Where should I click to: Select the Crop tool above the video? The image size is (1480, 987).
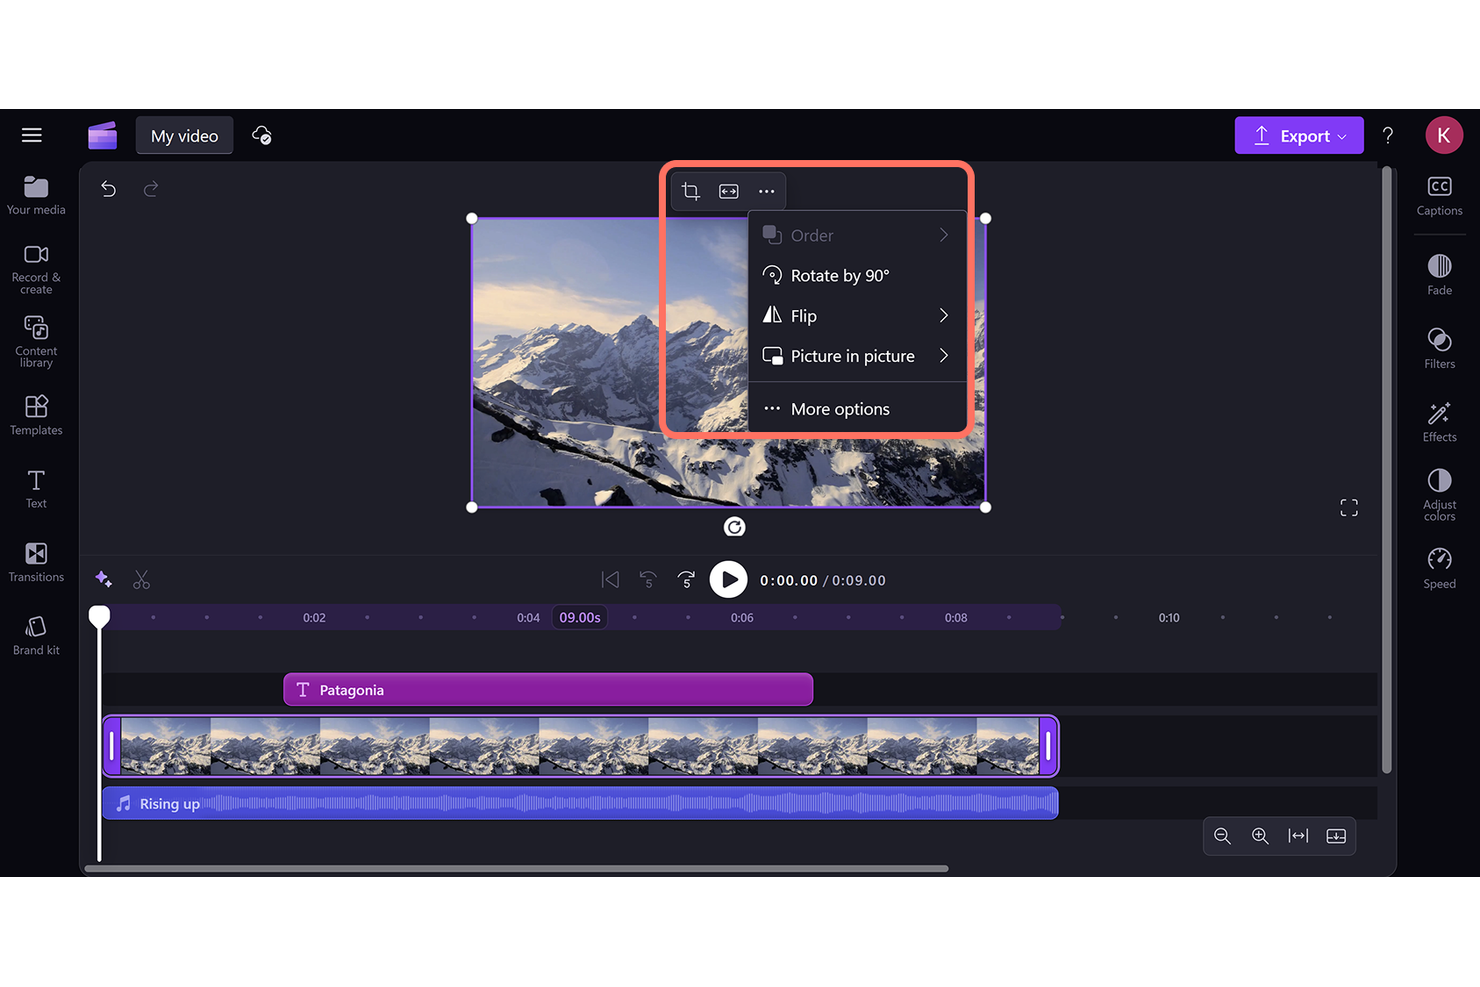coord(690,191)
